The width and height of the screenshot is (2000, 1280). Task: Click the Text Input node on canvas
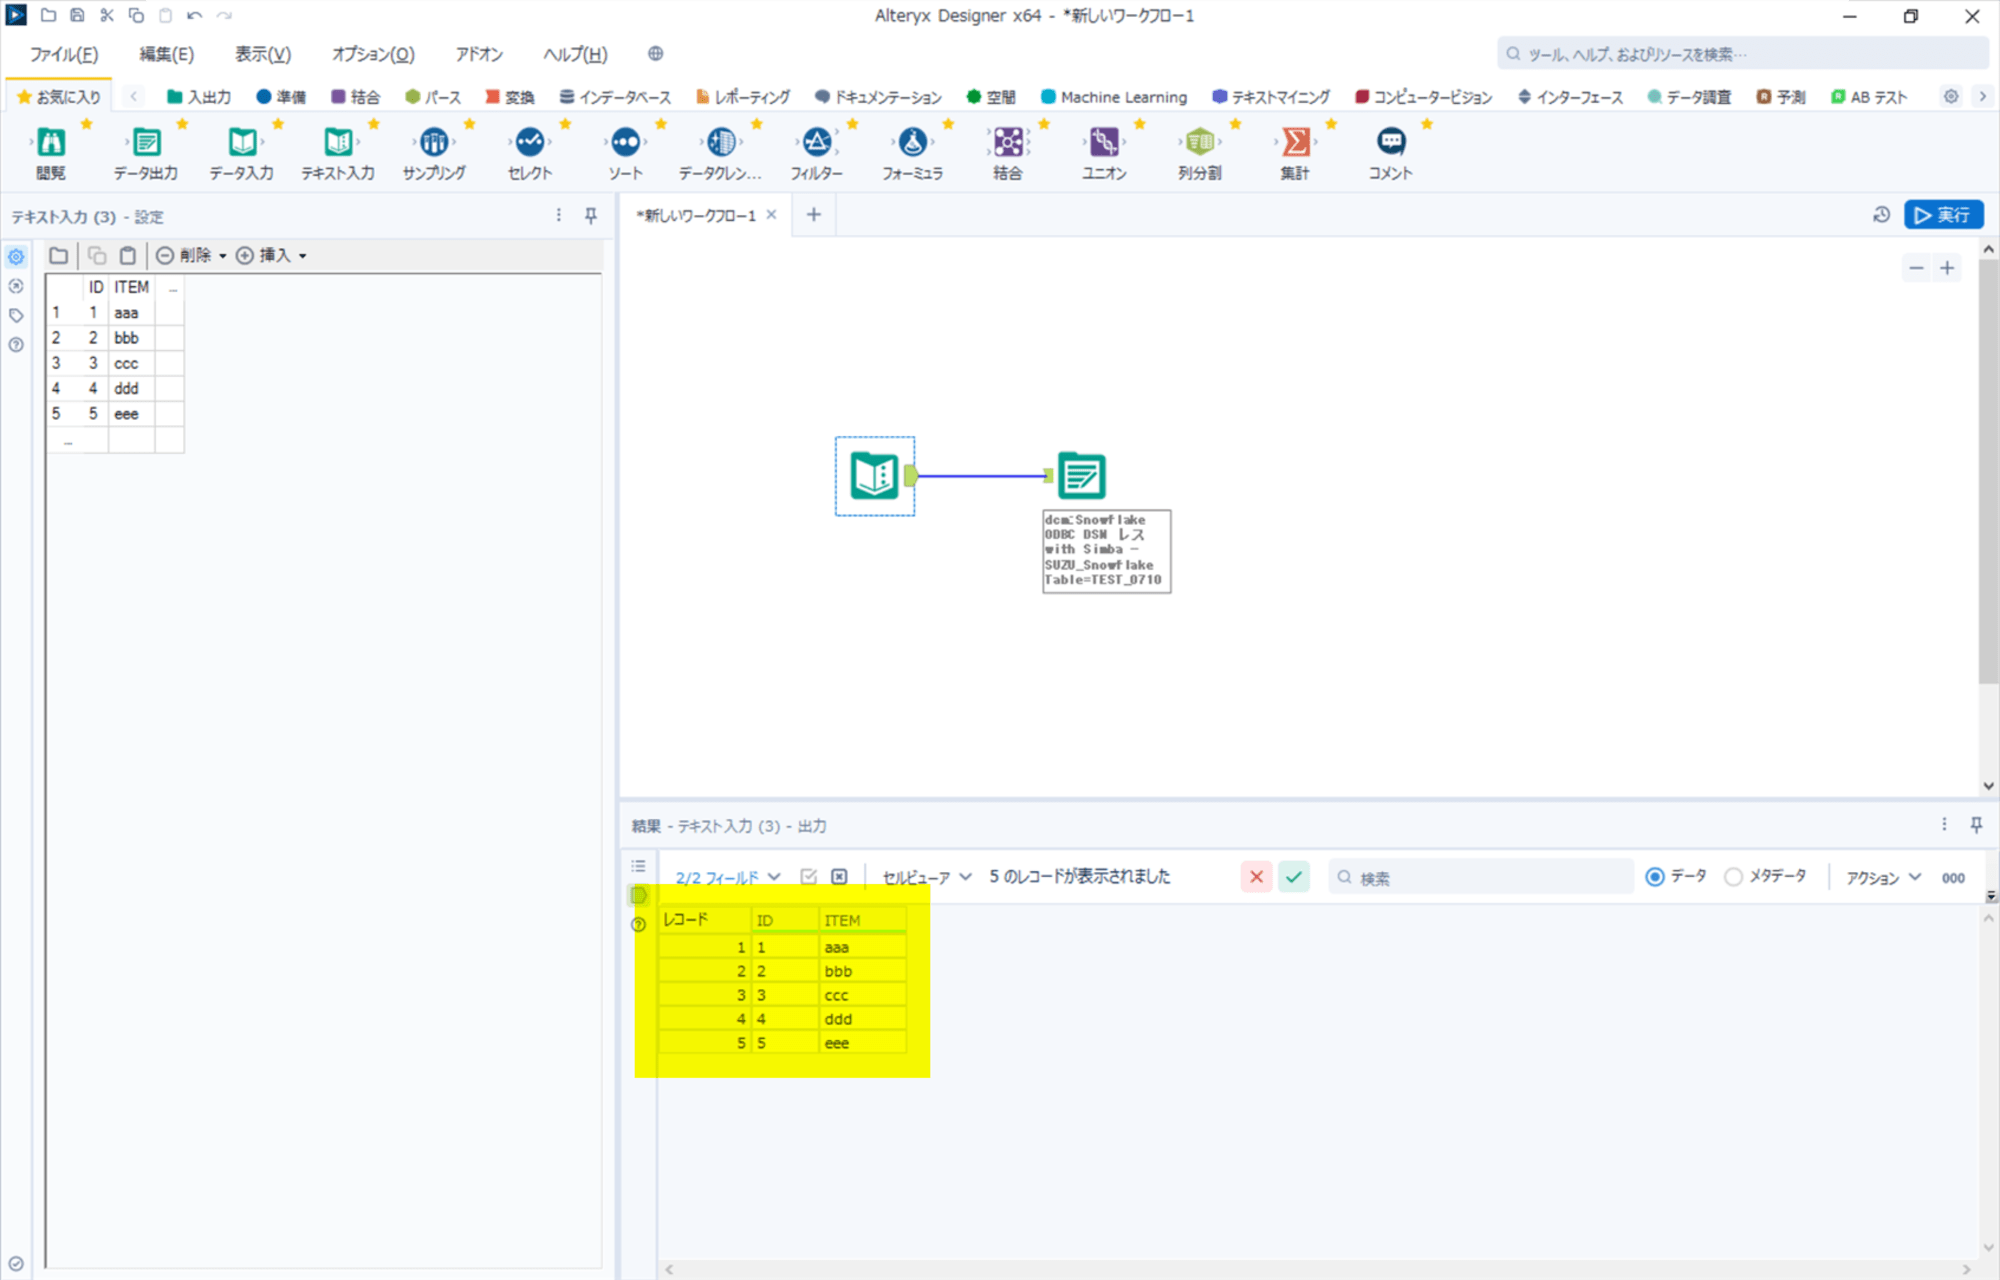click(875, 476)
